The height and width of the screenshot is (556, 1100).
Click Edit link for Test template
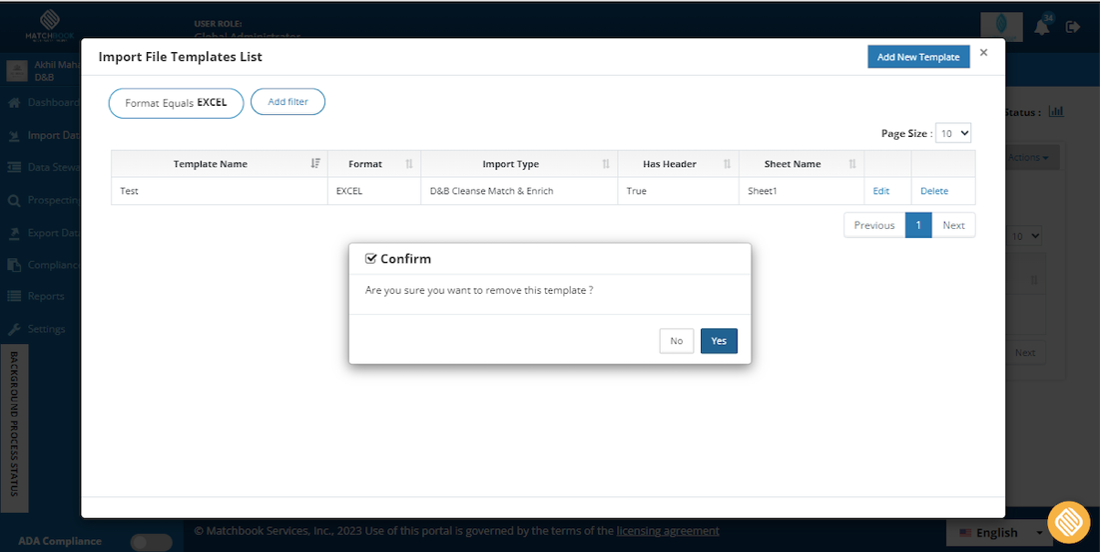(x=881, y=191)
